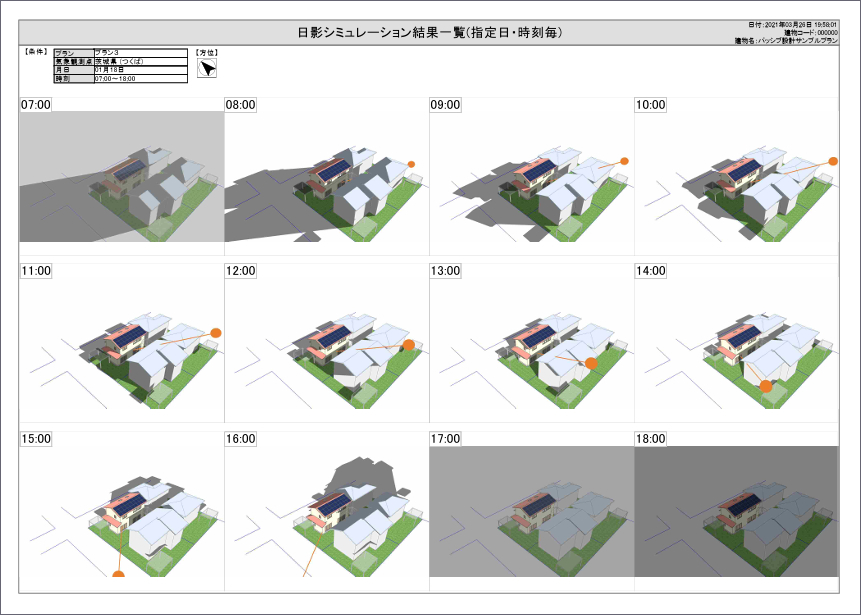Viewport: 861px width, 615px height.
Task: Click the 07:00～18:00 time range cell
Action: coord(140,78)
